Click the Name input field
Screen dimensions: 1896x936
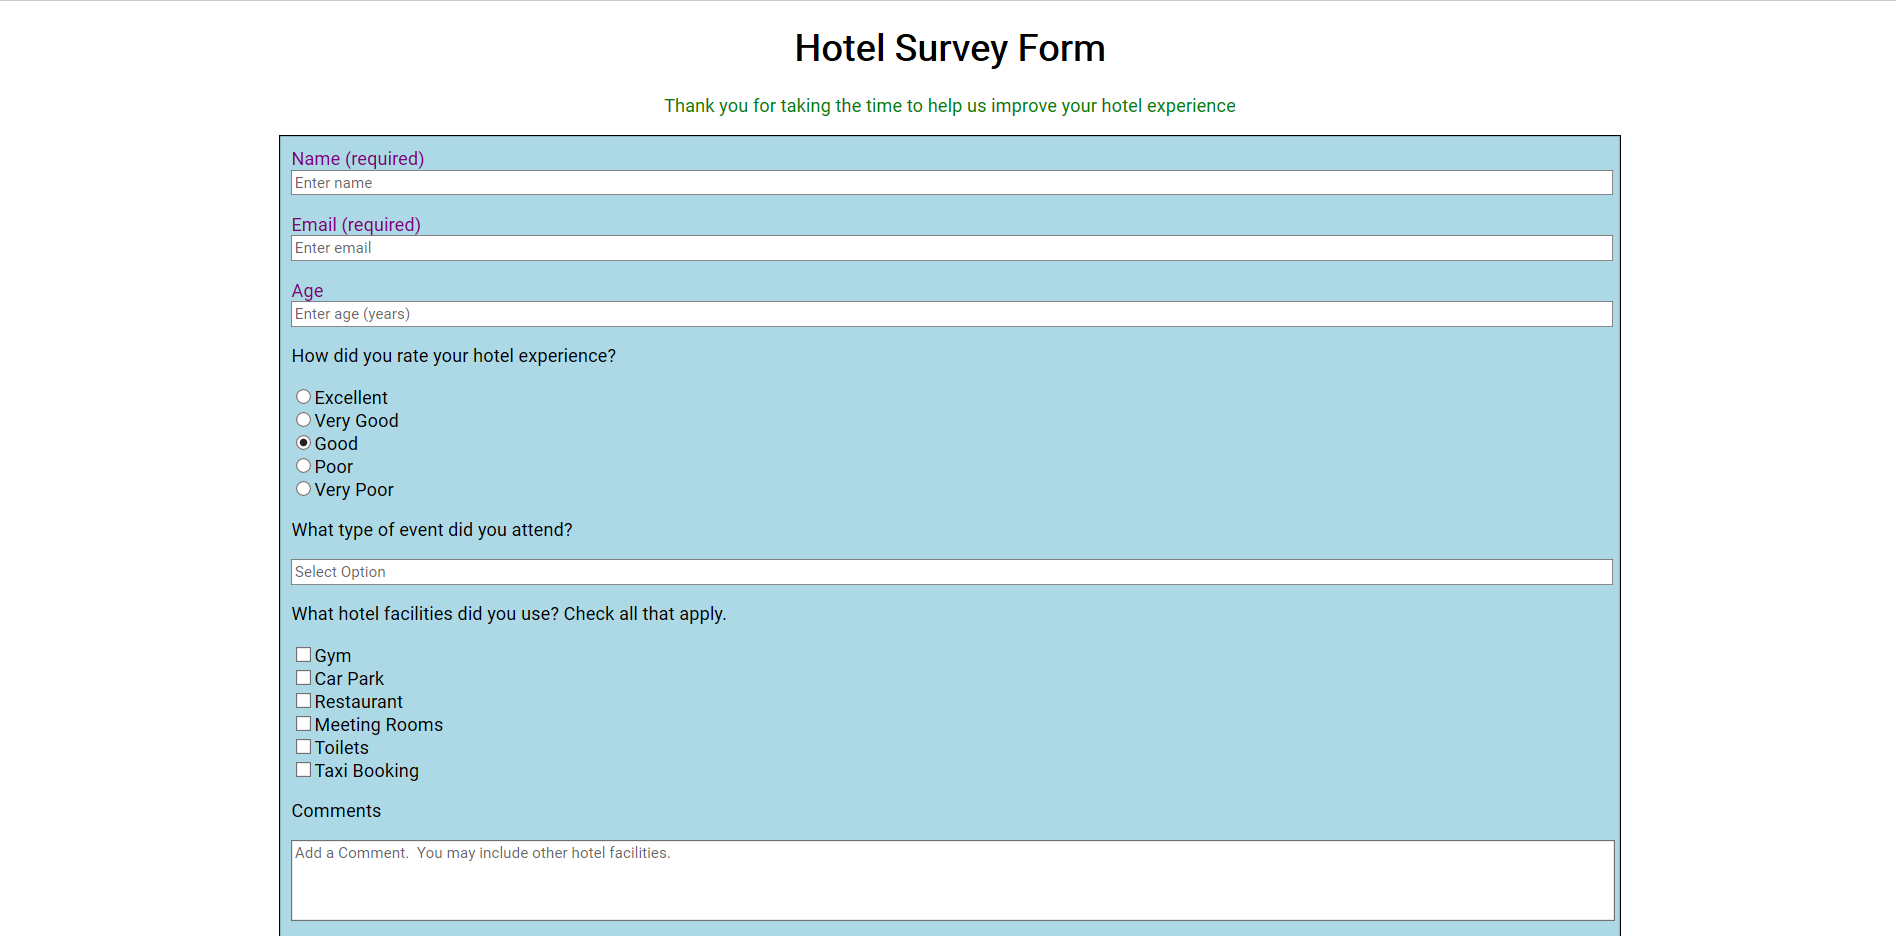pyautogui.click(x=950, y=183)
